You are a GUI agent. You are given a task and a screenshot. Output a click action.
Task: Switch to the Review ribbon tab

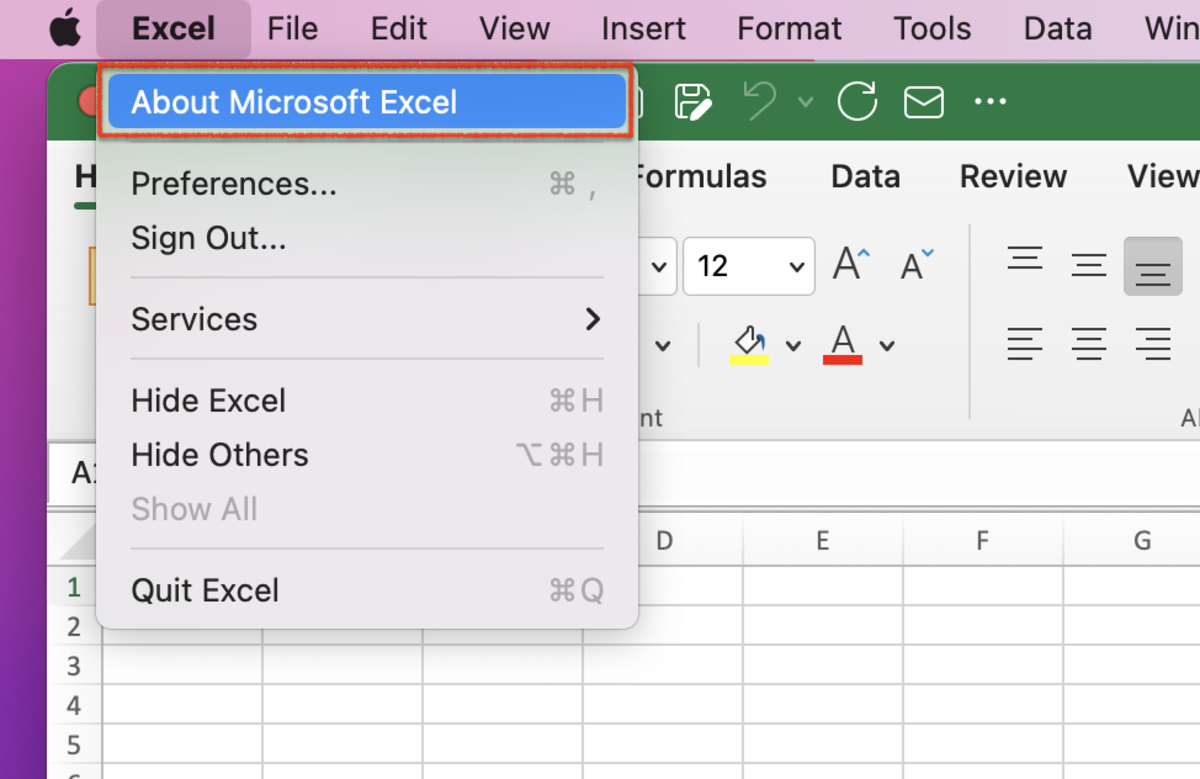(1012, 176)
